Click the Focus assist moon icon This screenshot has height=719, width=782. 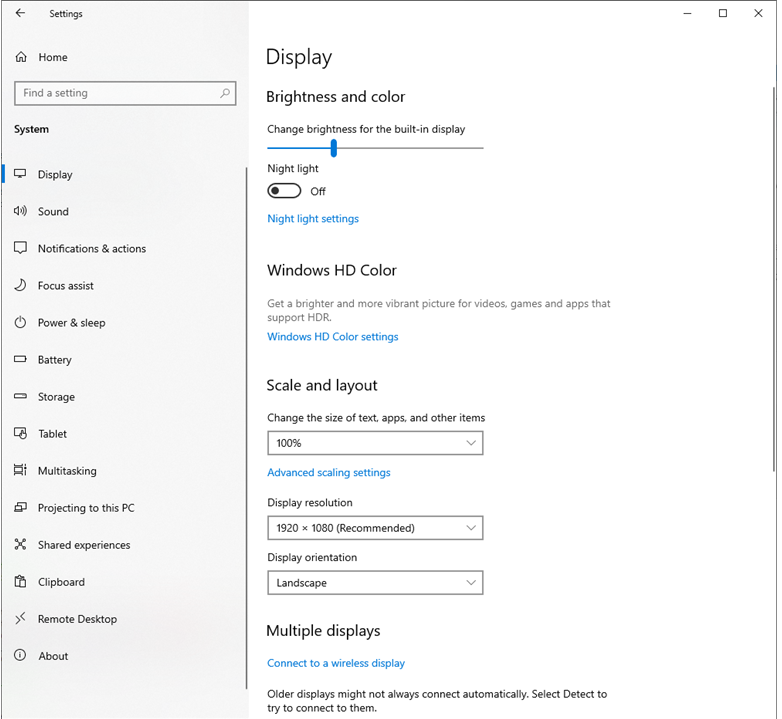coord(20,285)
